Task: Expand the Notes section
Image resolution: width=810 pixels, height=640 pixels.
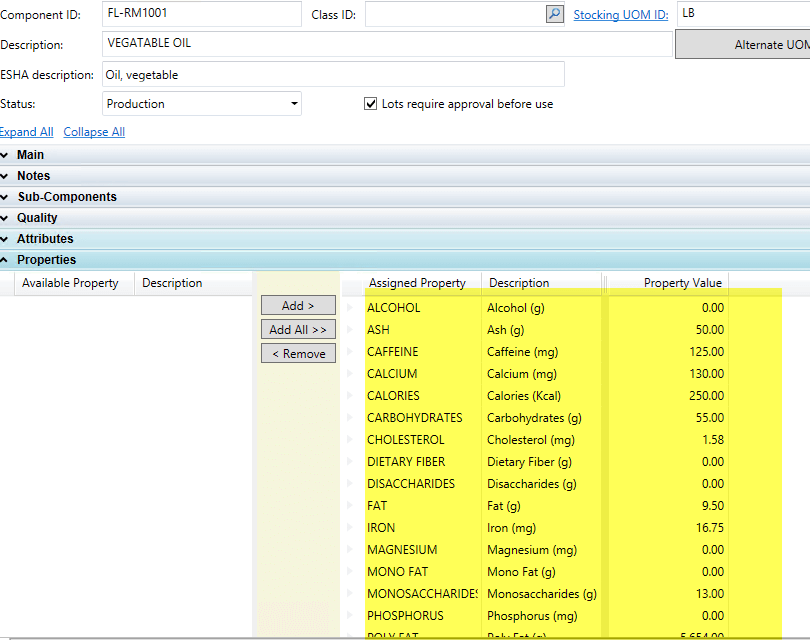Action: 33,176
